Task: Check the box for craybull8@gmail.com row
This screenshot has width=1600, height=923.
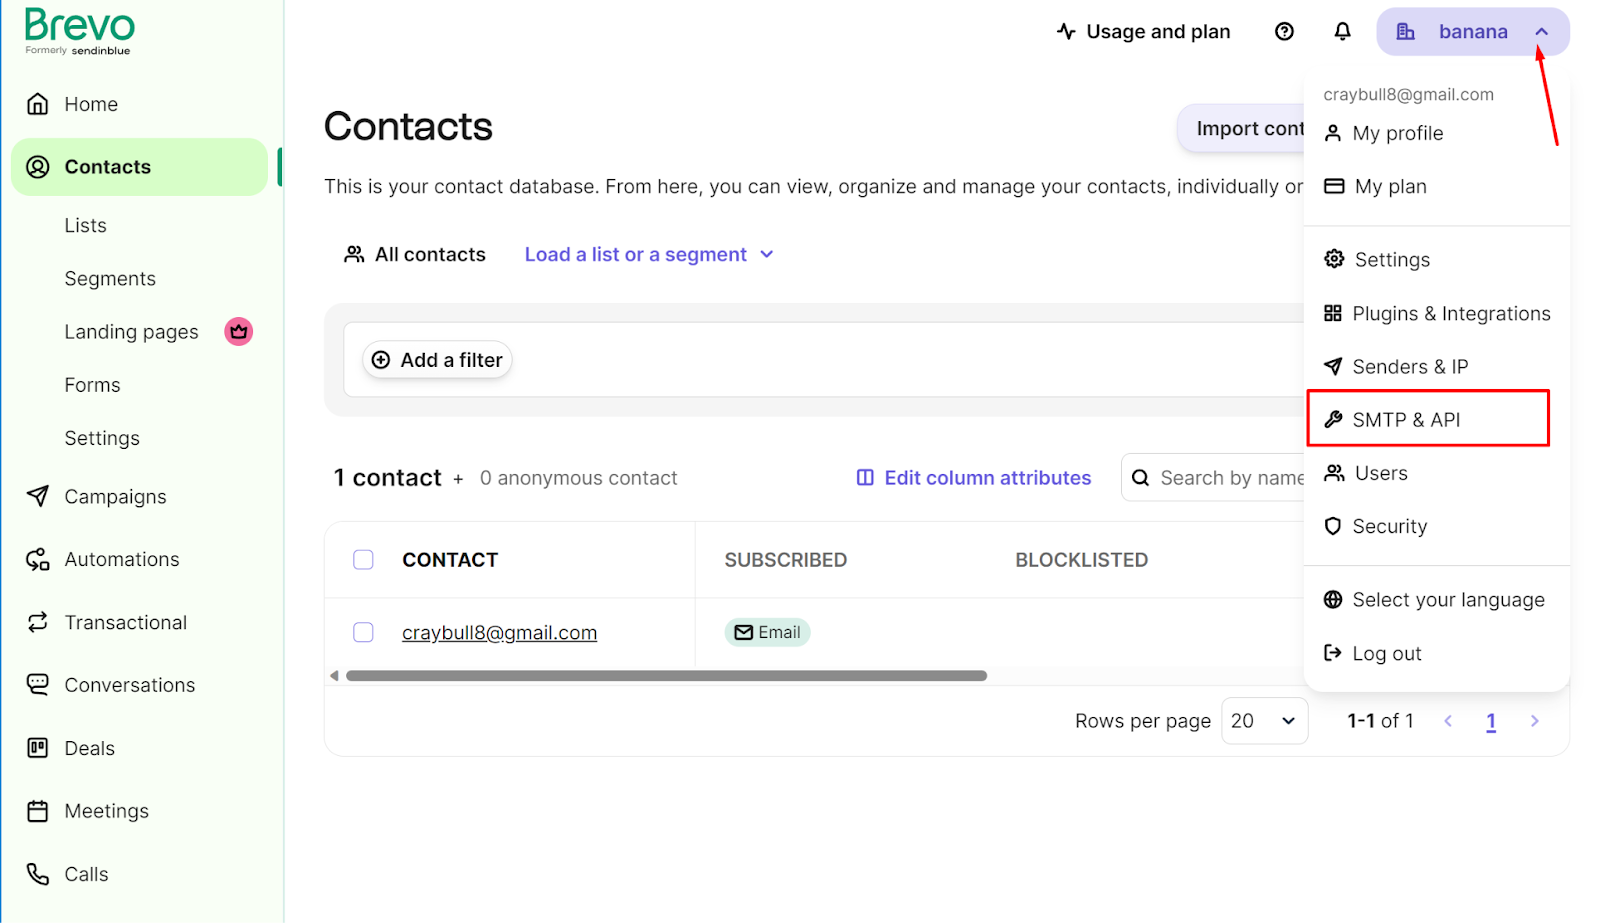Action: 363,632
